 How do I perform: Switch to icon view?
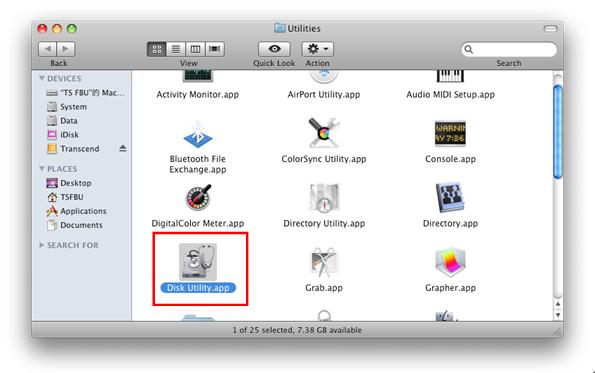(157, 49)
